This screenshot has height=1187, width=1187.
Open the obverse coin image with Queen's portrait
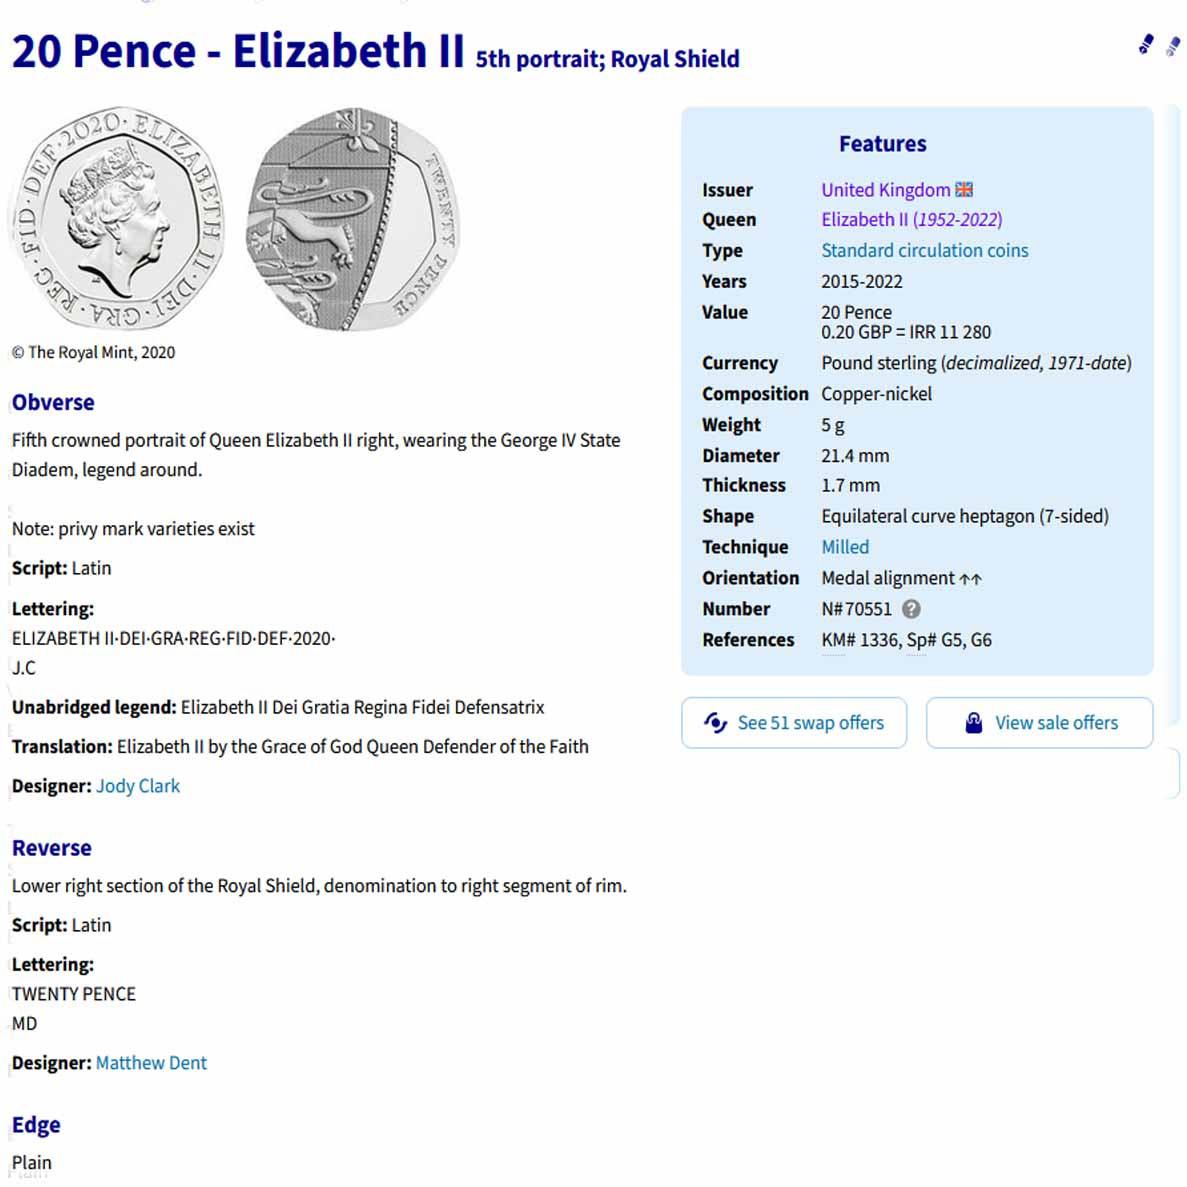[x=116, y=220]
